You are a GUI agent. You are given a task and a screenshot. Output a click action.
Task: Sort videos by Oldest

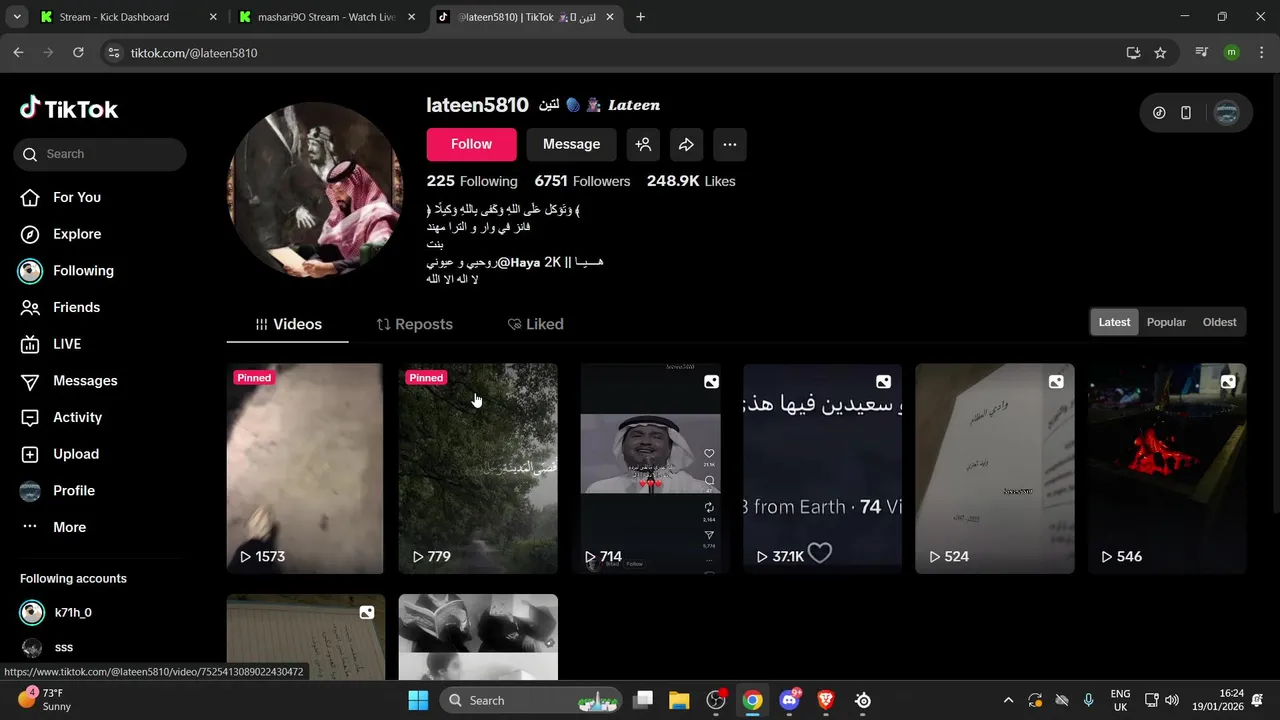pyautogui.click(x=1219, y=322)
